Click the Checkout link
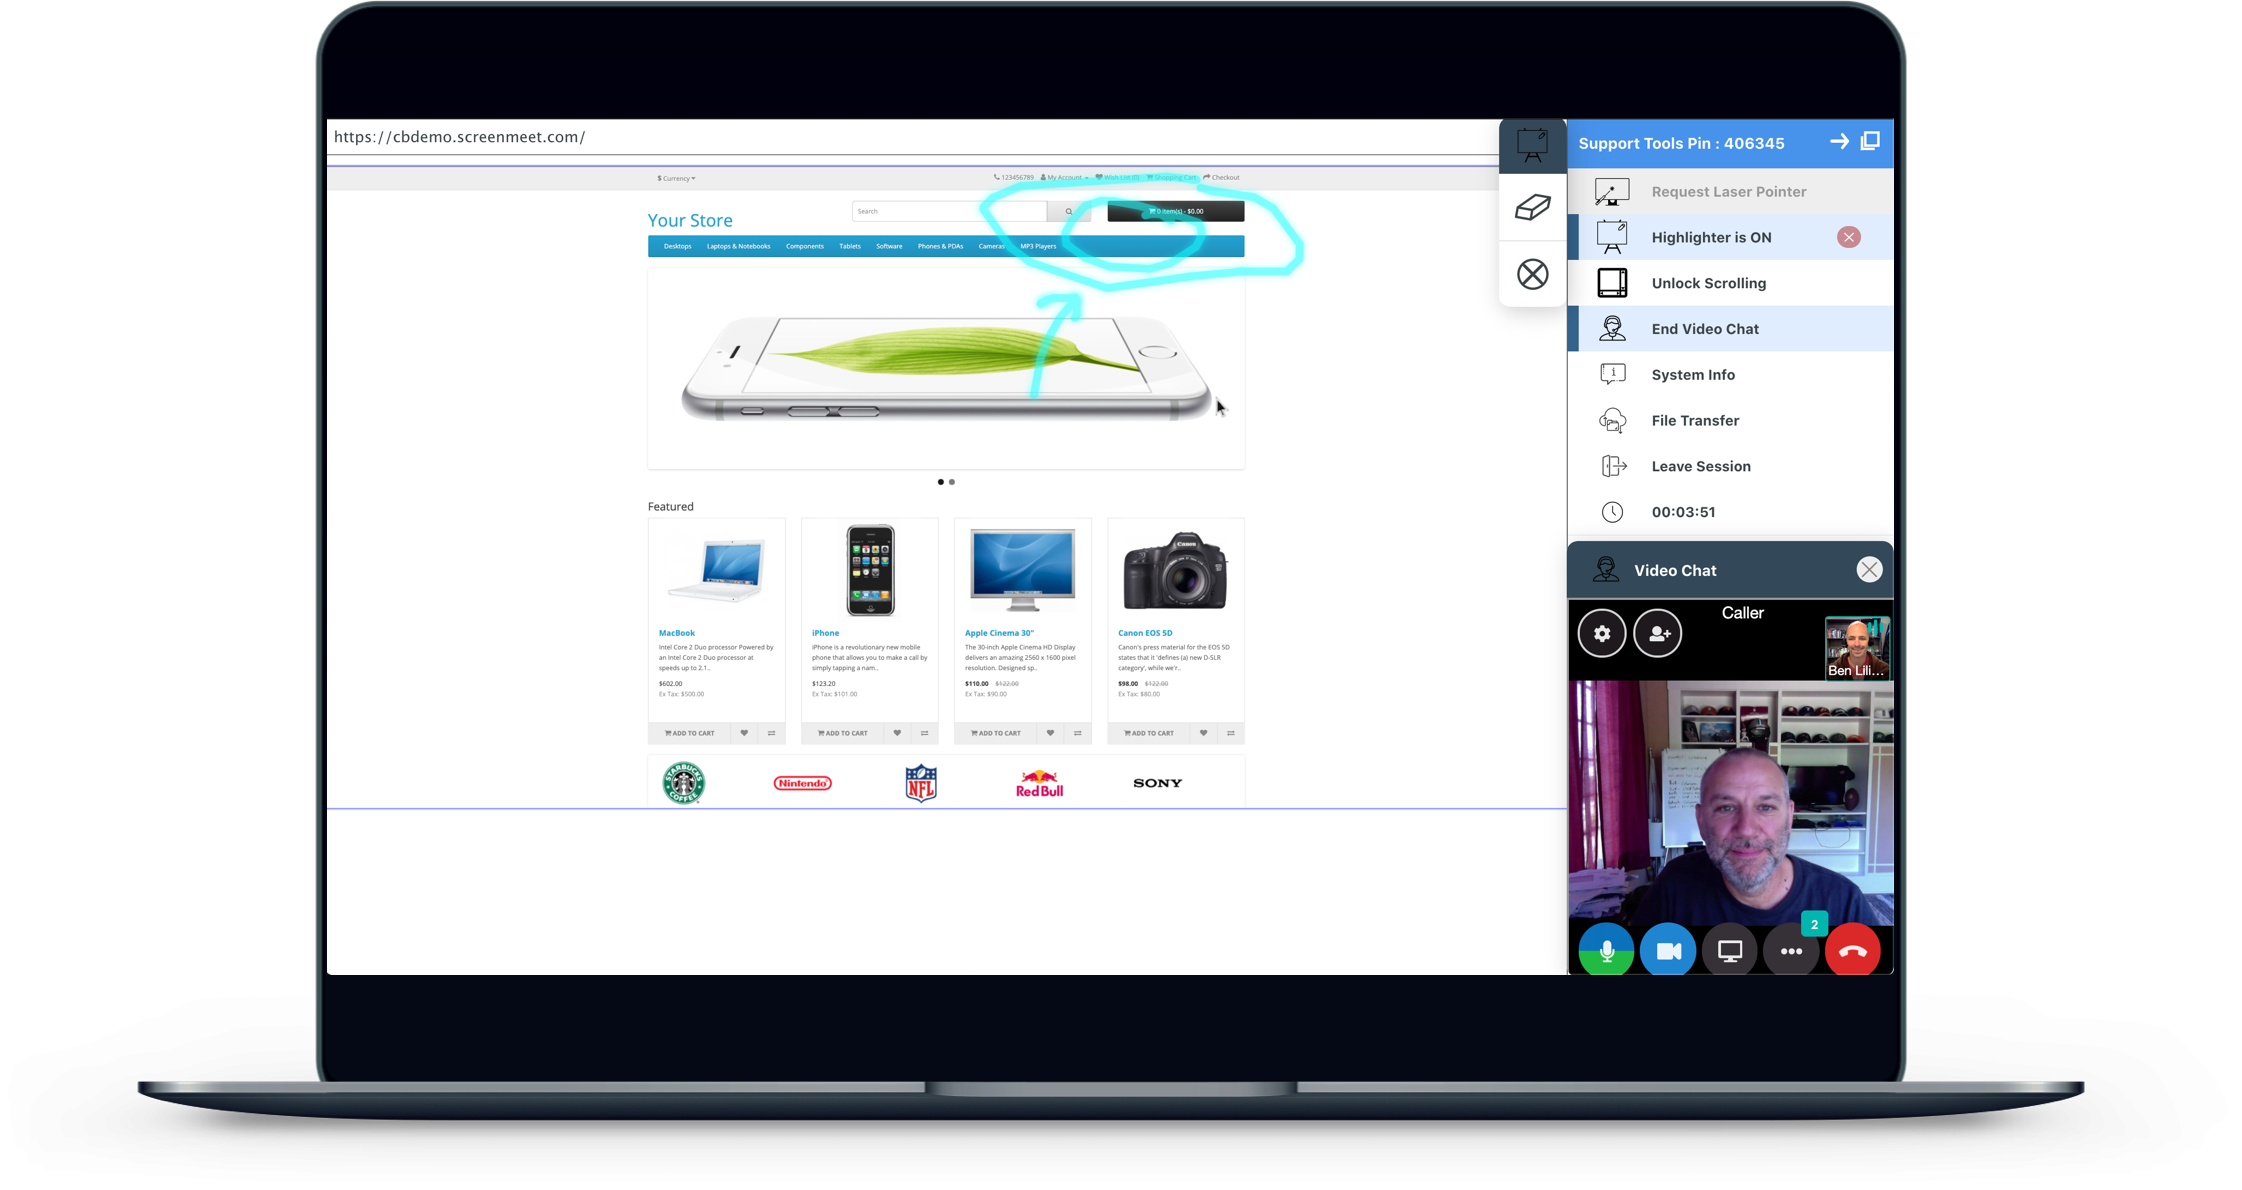The image size is (2242, 1190). tap(1221, 178)
